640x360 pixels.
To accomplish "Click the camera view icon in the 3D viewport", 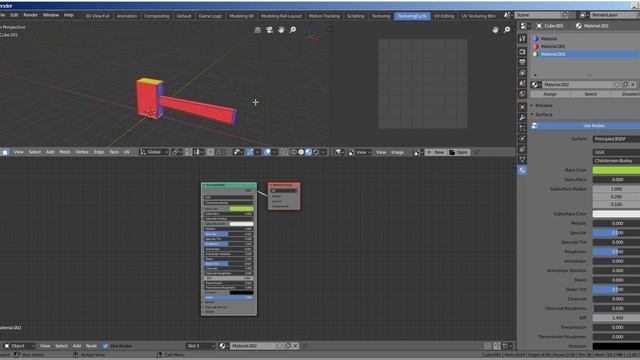I will [x=269, y=30].
